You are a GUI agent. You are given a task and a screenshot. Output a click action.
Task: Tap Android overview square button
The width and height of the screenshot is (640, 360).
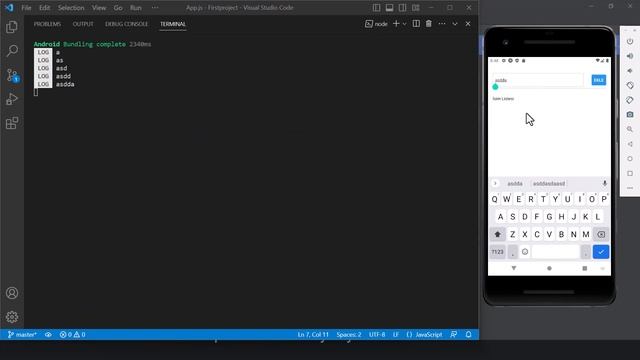point(584,268)
